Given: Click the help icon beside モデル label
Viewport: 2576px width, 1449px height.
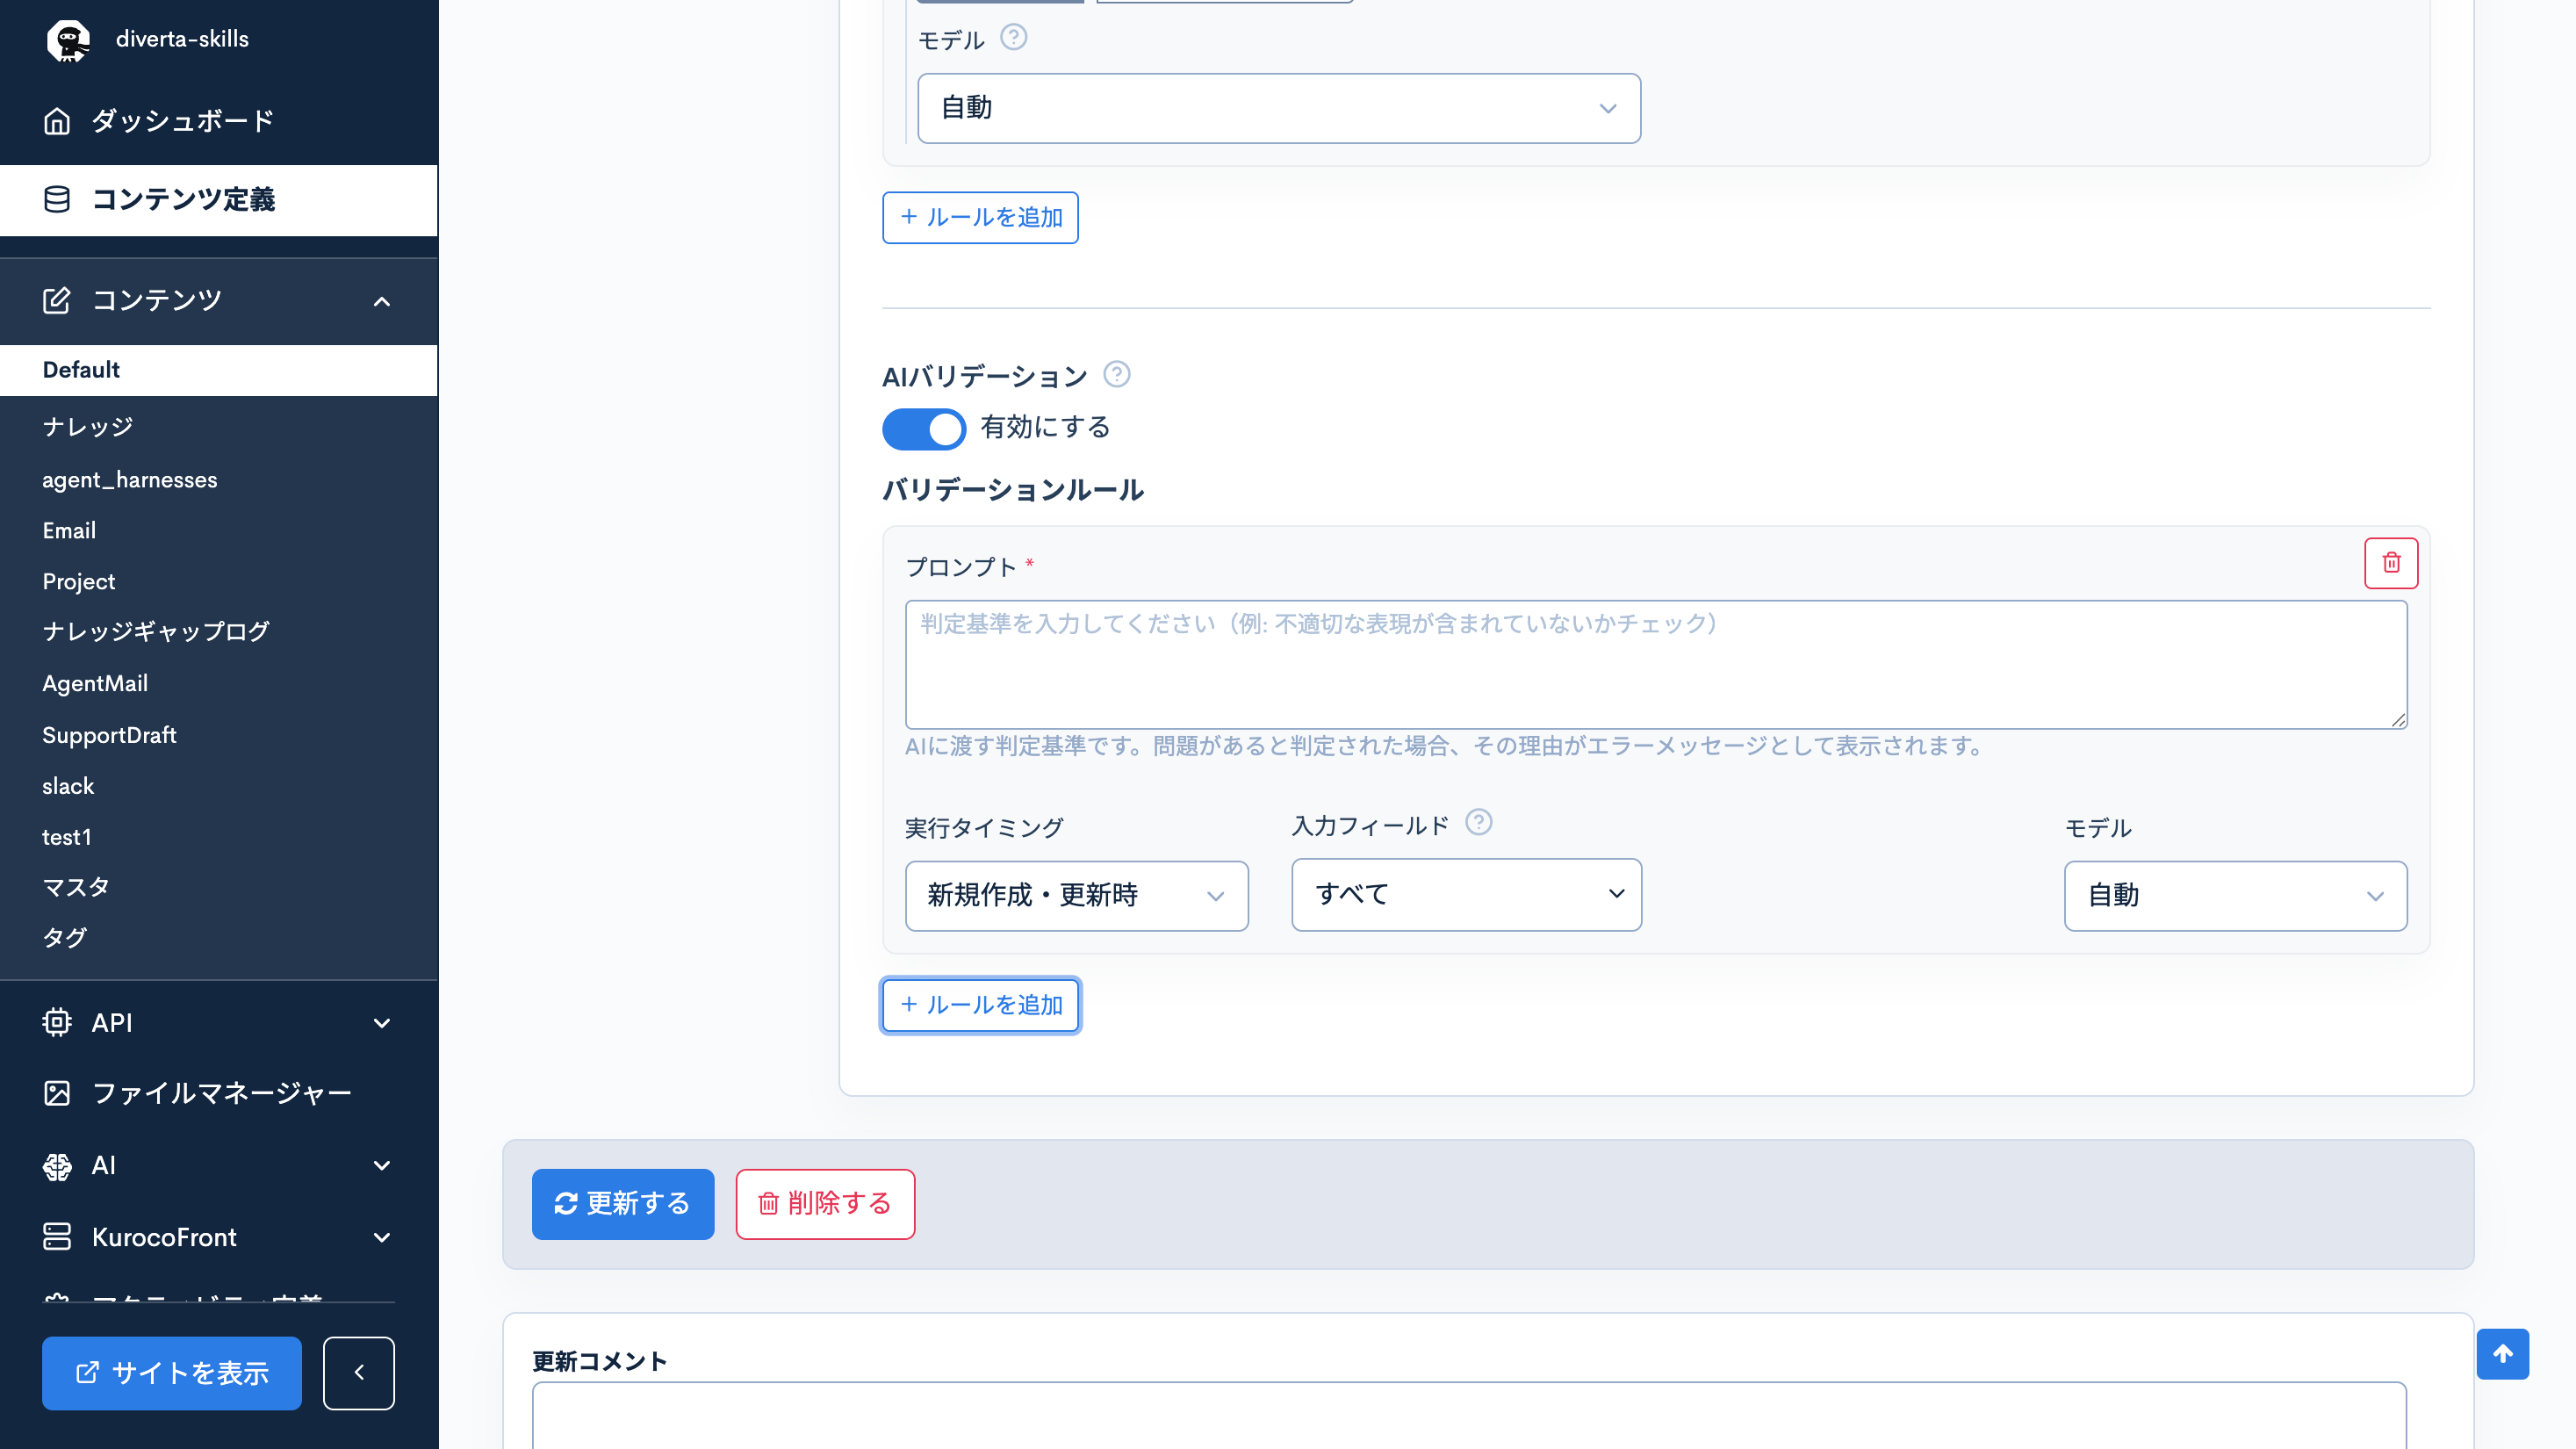Looking at the screenshot, I should click(1013, 37).
